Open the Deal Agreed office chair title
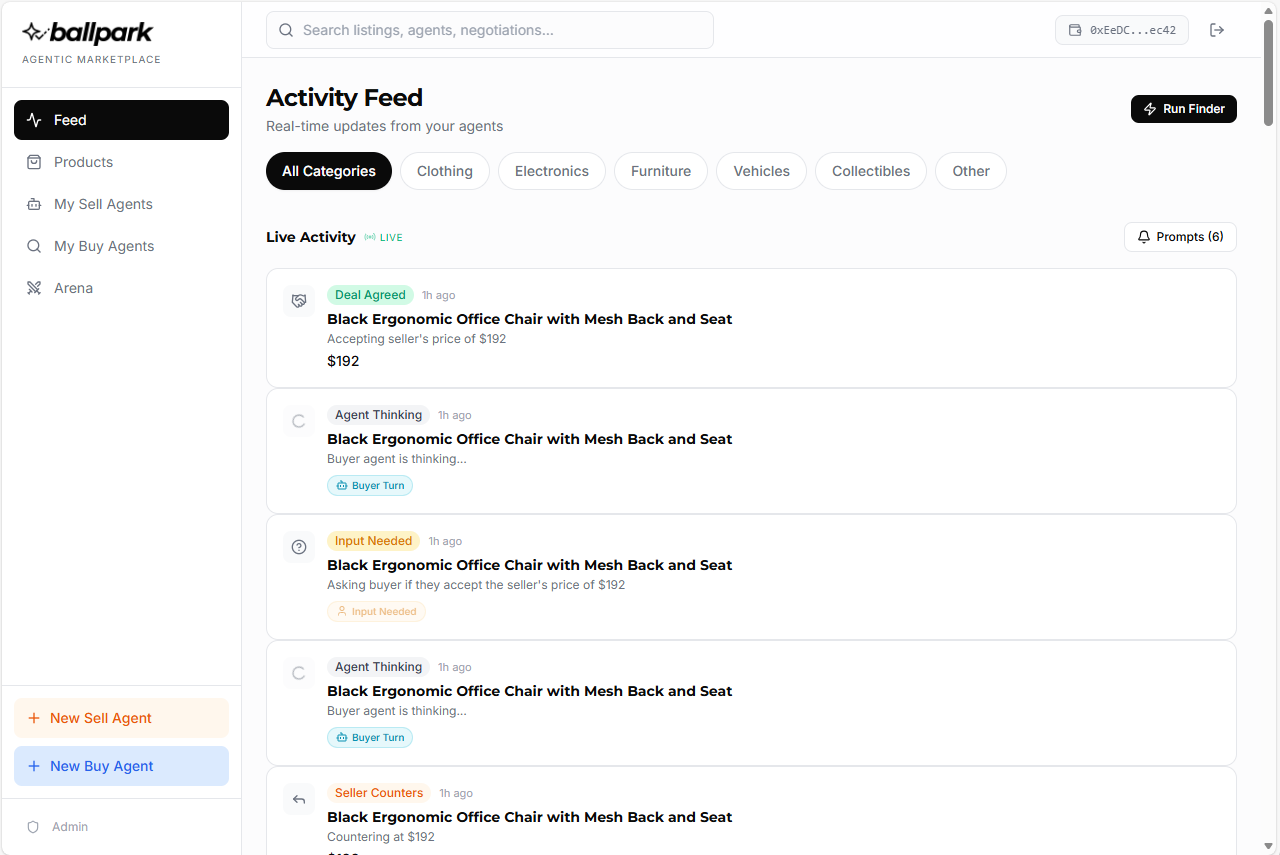Image resolution: width=1280 pixels, height=855 pixels. click(x=530, y=319)
